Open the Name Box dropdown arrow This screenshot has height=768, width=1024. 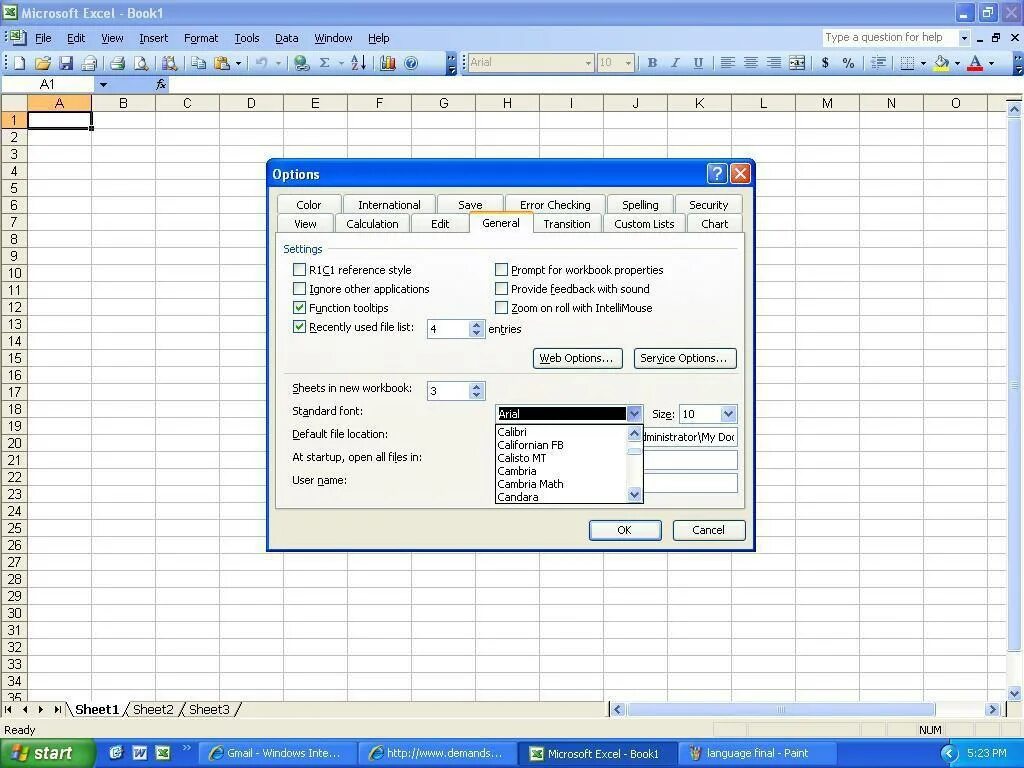point(103,84)
